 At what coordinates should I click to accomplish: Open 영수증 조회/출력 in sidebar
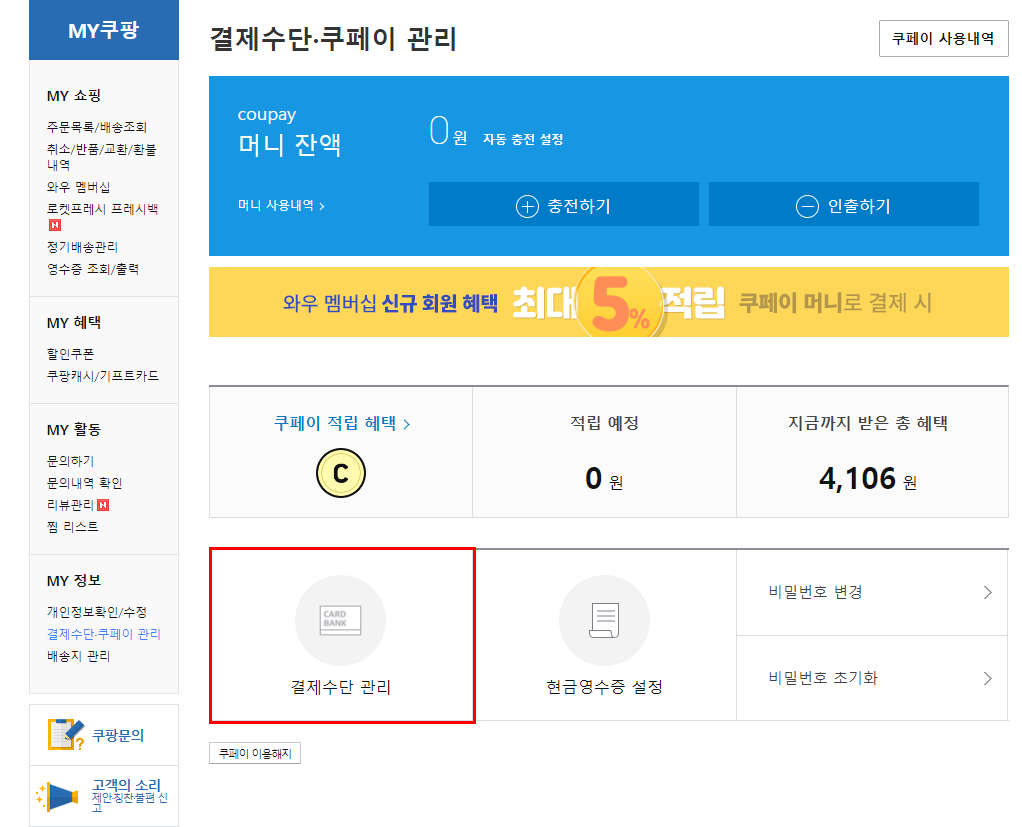[x=93, y=269]
